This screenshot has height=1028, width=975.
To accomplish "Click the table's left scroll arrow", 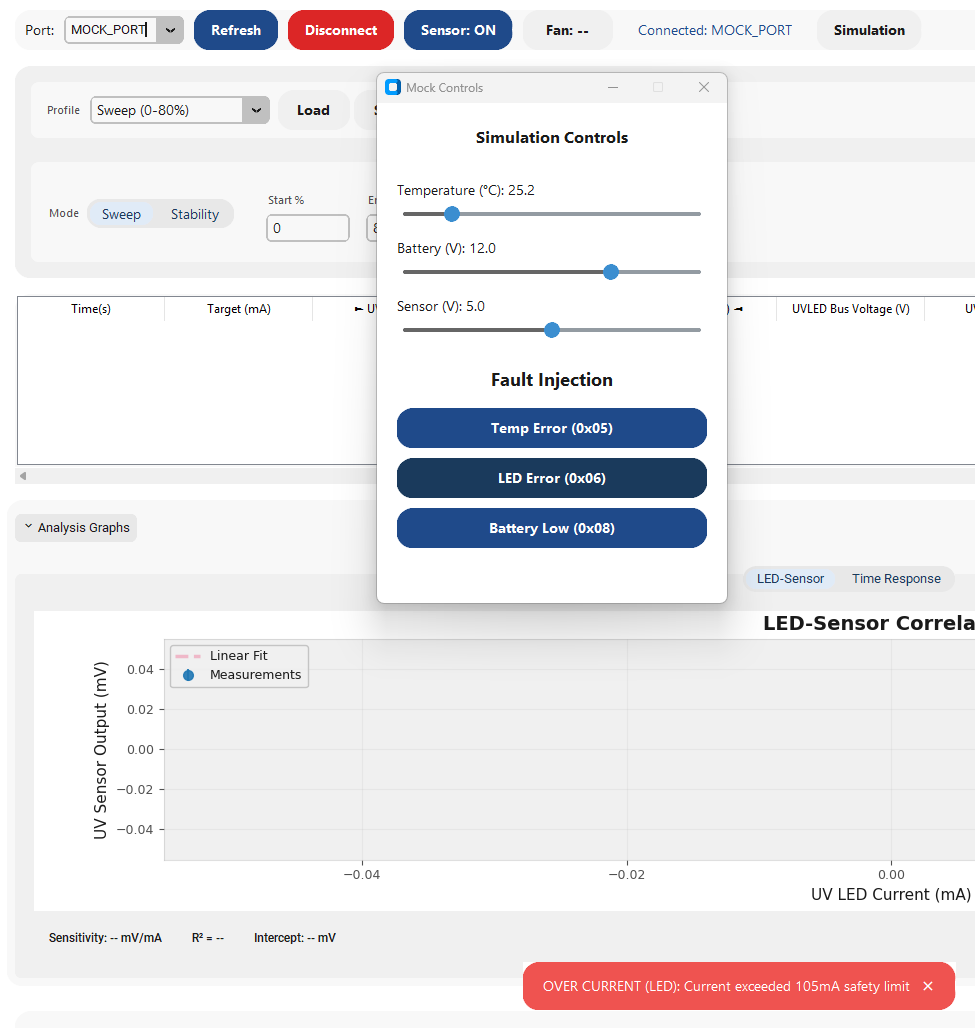I will click(x=23, y=476).
